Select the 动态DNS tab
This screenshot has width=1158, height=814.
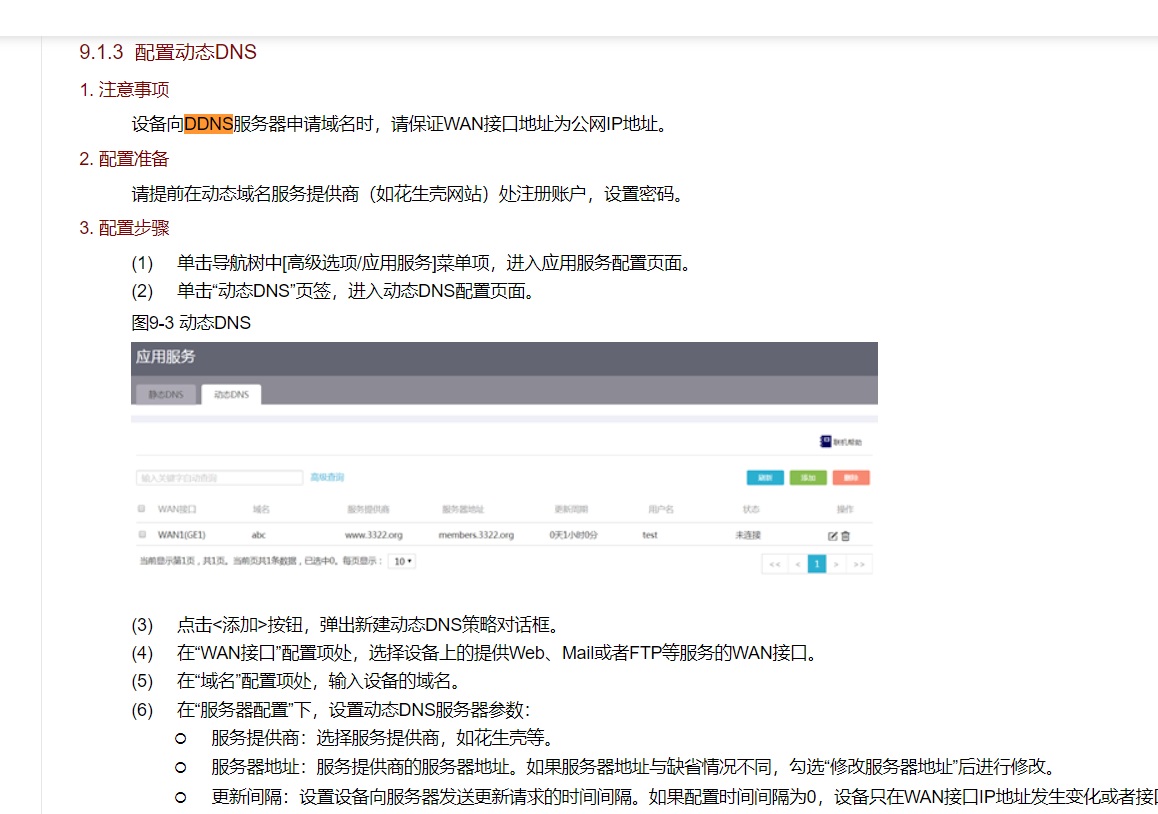point(231,395)
